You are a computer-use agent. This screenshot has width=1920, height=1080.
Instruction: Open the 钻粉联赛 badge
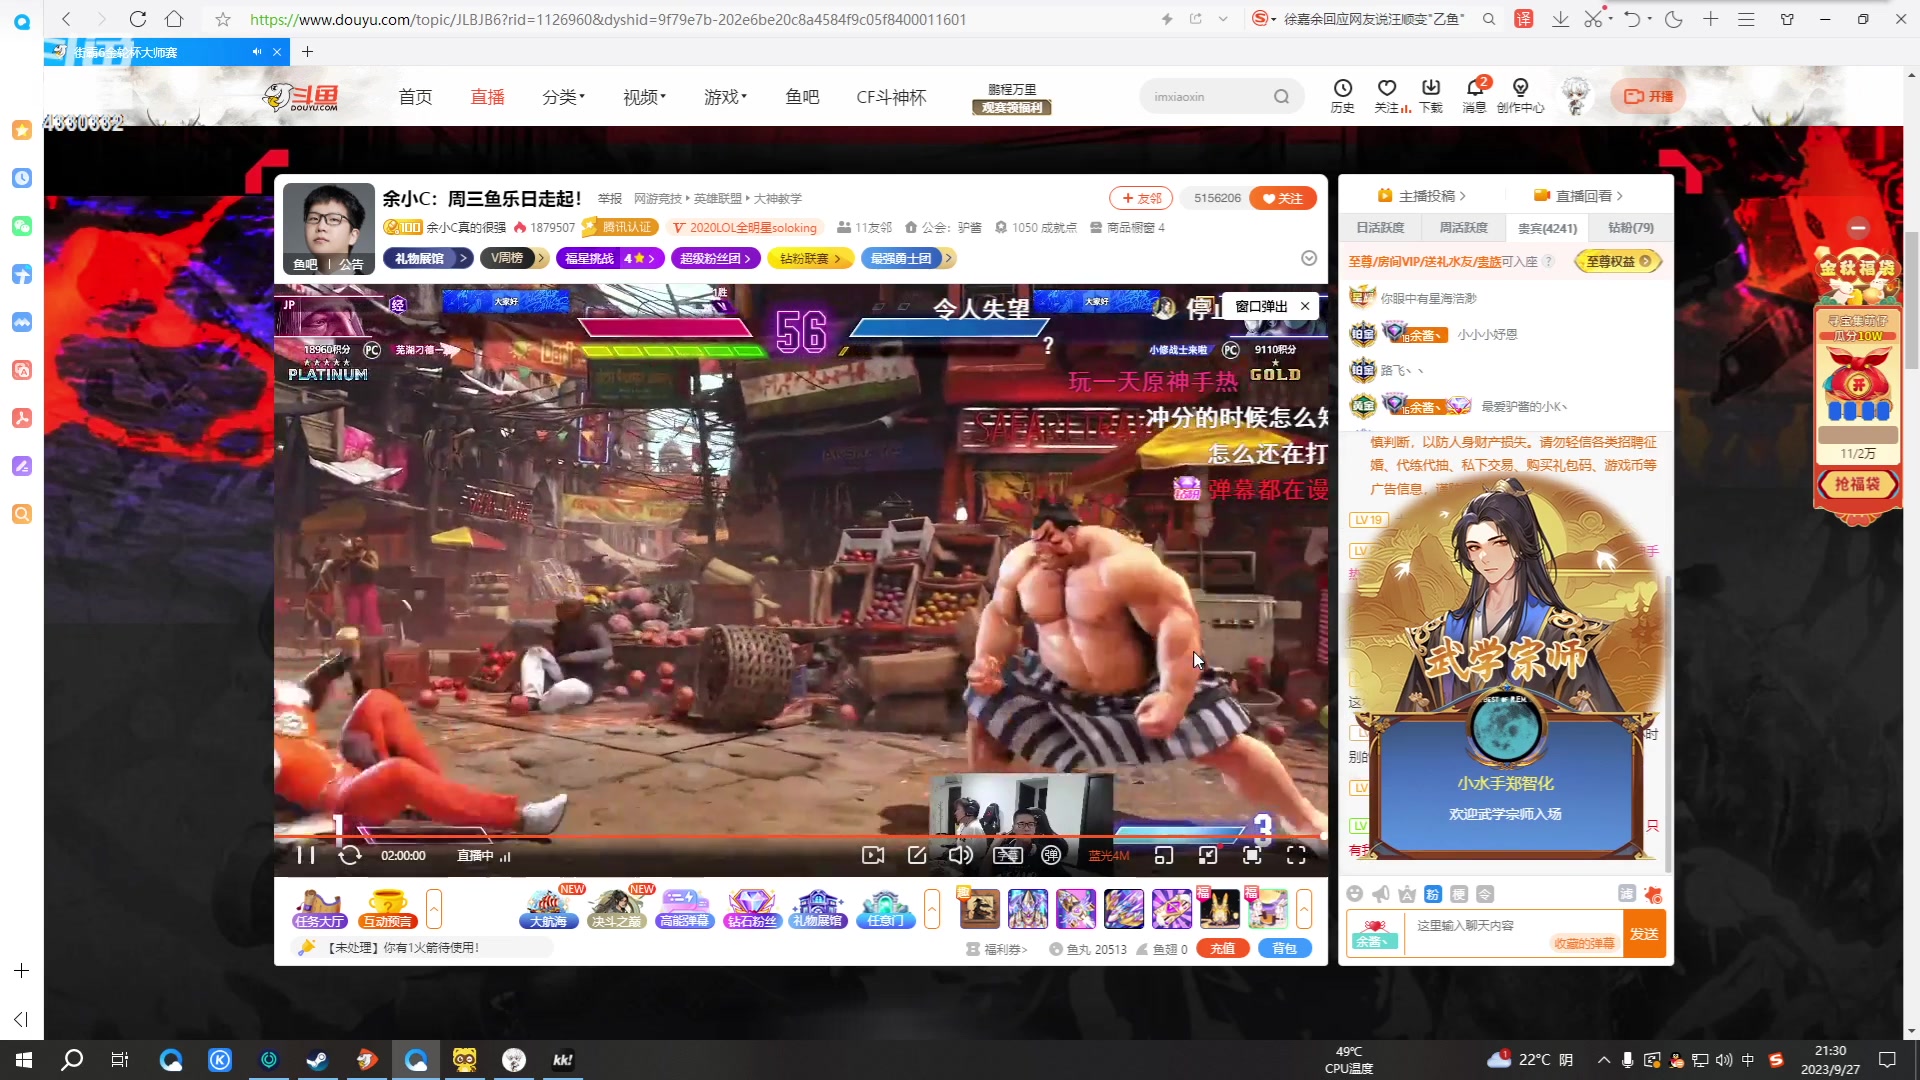click(810, 258)
